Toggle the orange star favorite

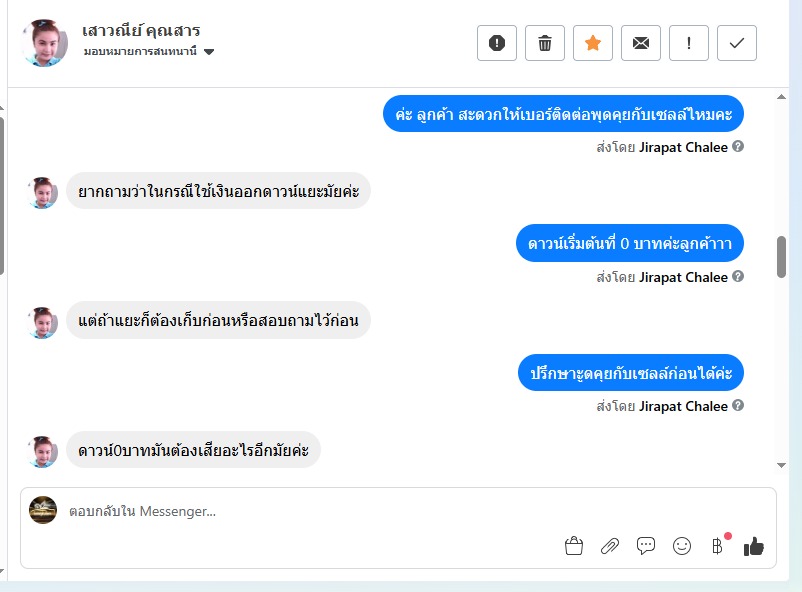593,43
